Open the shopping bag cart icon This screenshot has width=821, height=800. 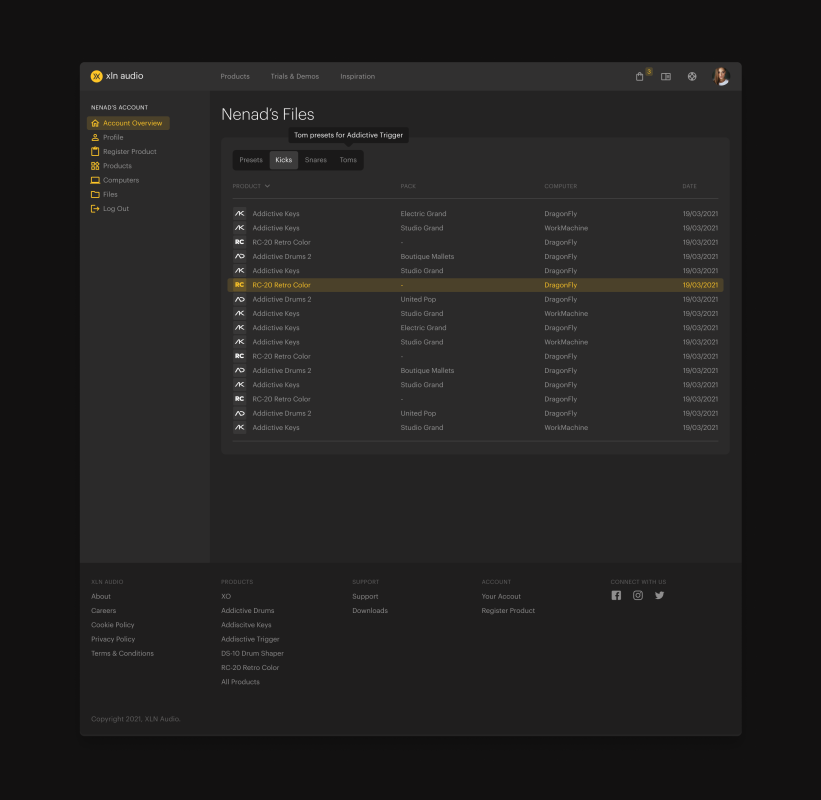[640, 77]
